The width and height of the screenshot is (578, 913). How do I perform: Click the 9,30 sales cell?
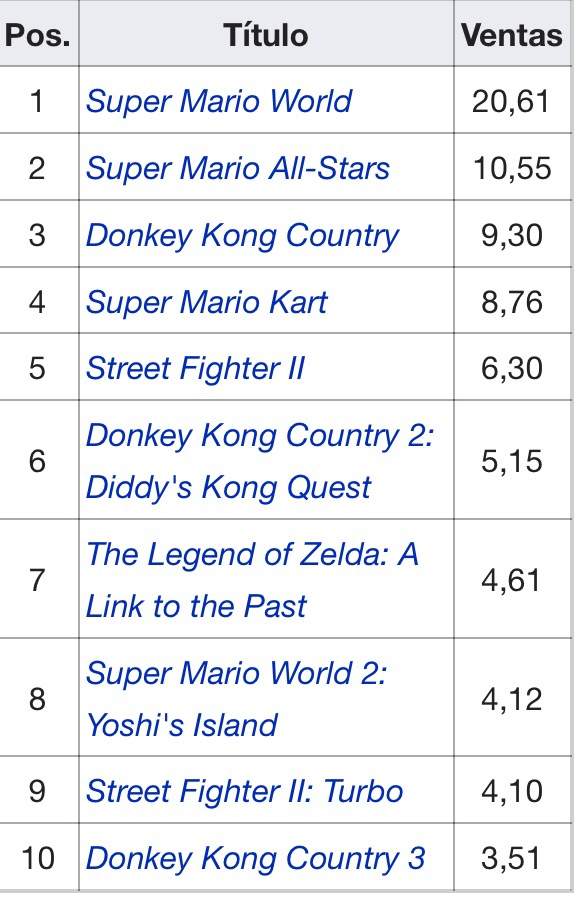tap(512, 235)
